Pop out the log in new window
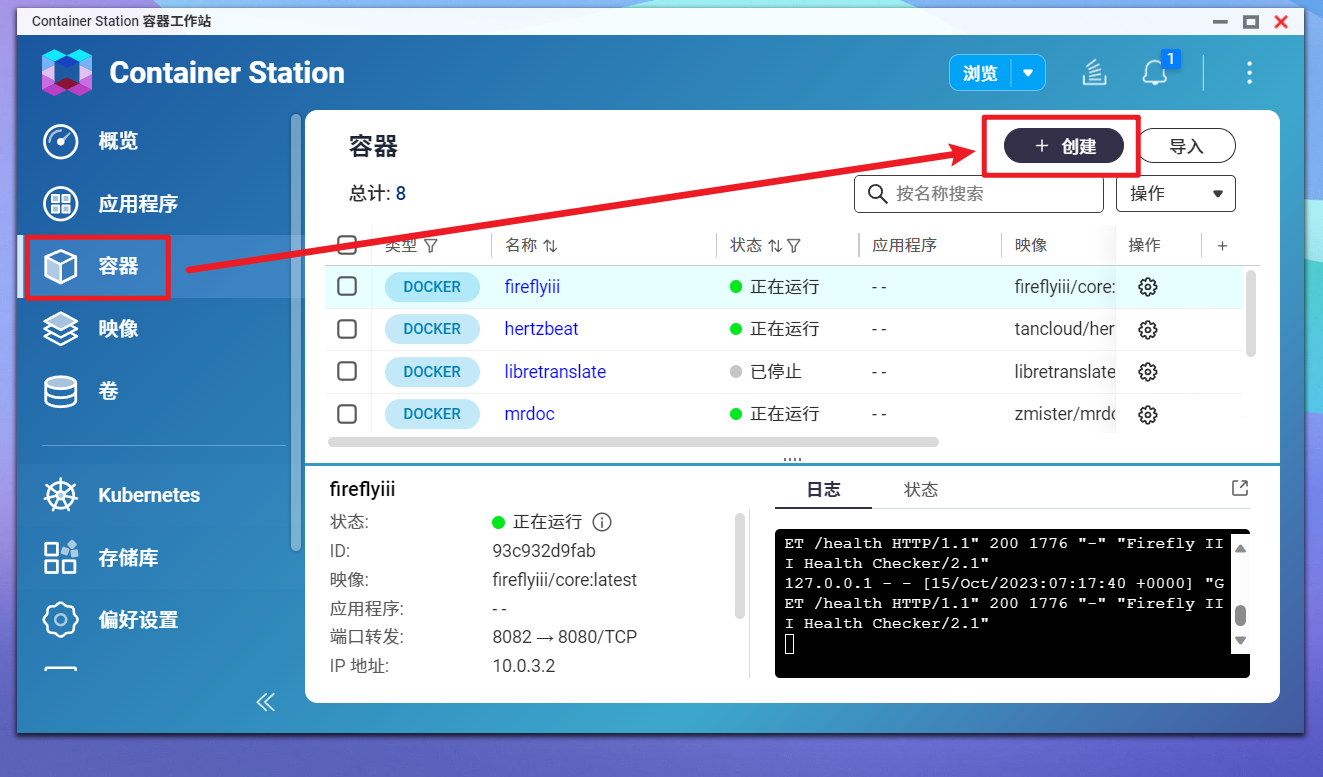Image resolution: width=1323 pixels, height=777 pixels. [1240, 488]
